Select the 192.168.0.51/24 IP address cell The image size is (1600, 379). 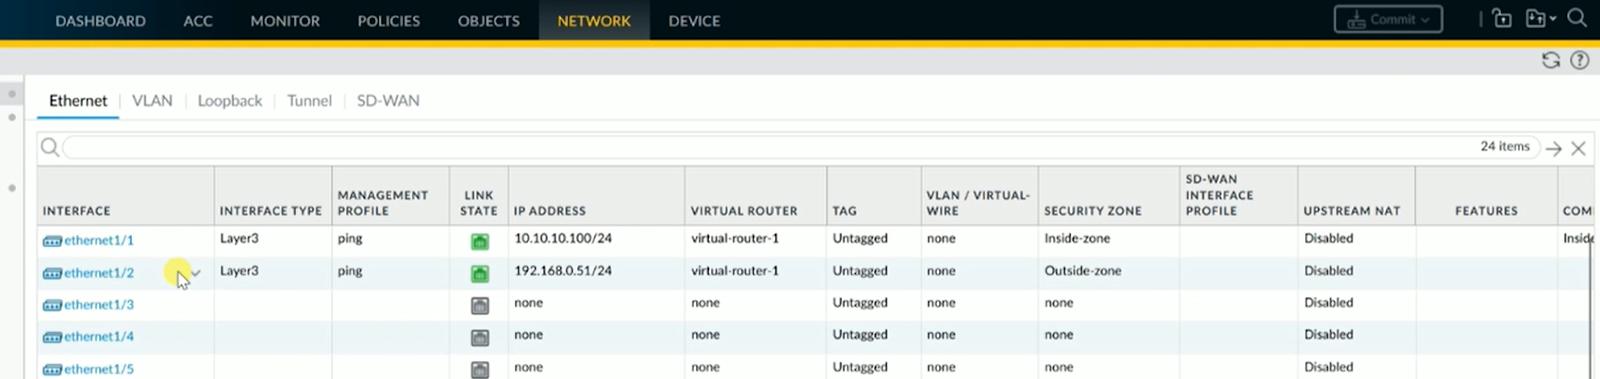click(x=563, y=270)
